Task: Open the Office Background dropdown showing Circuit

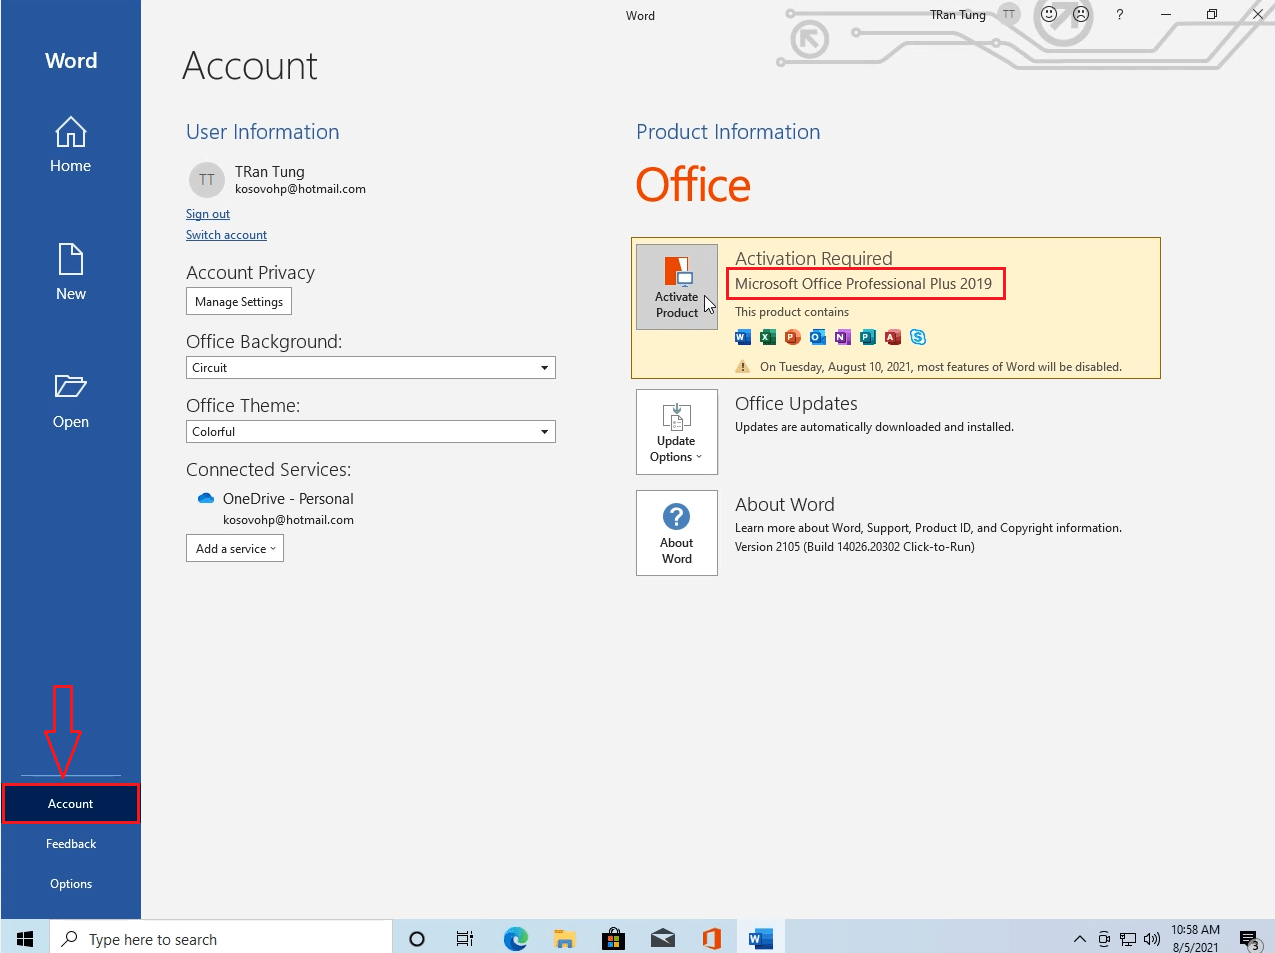Action: [371, 368]
